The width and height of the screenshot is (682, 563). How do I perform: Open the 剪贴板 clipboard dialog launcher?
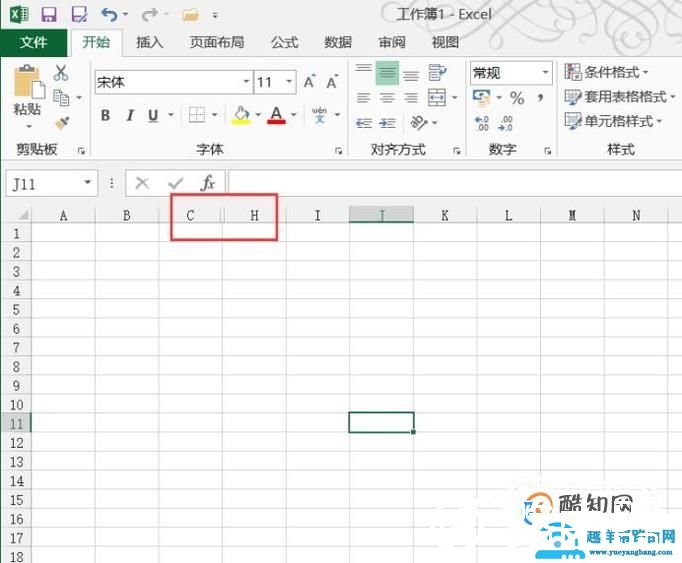tap(81, 151)
